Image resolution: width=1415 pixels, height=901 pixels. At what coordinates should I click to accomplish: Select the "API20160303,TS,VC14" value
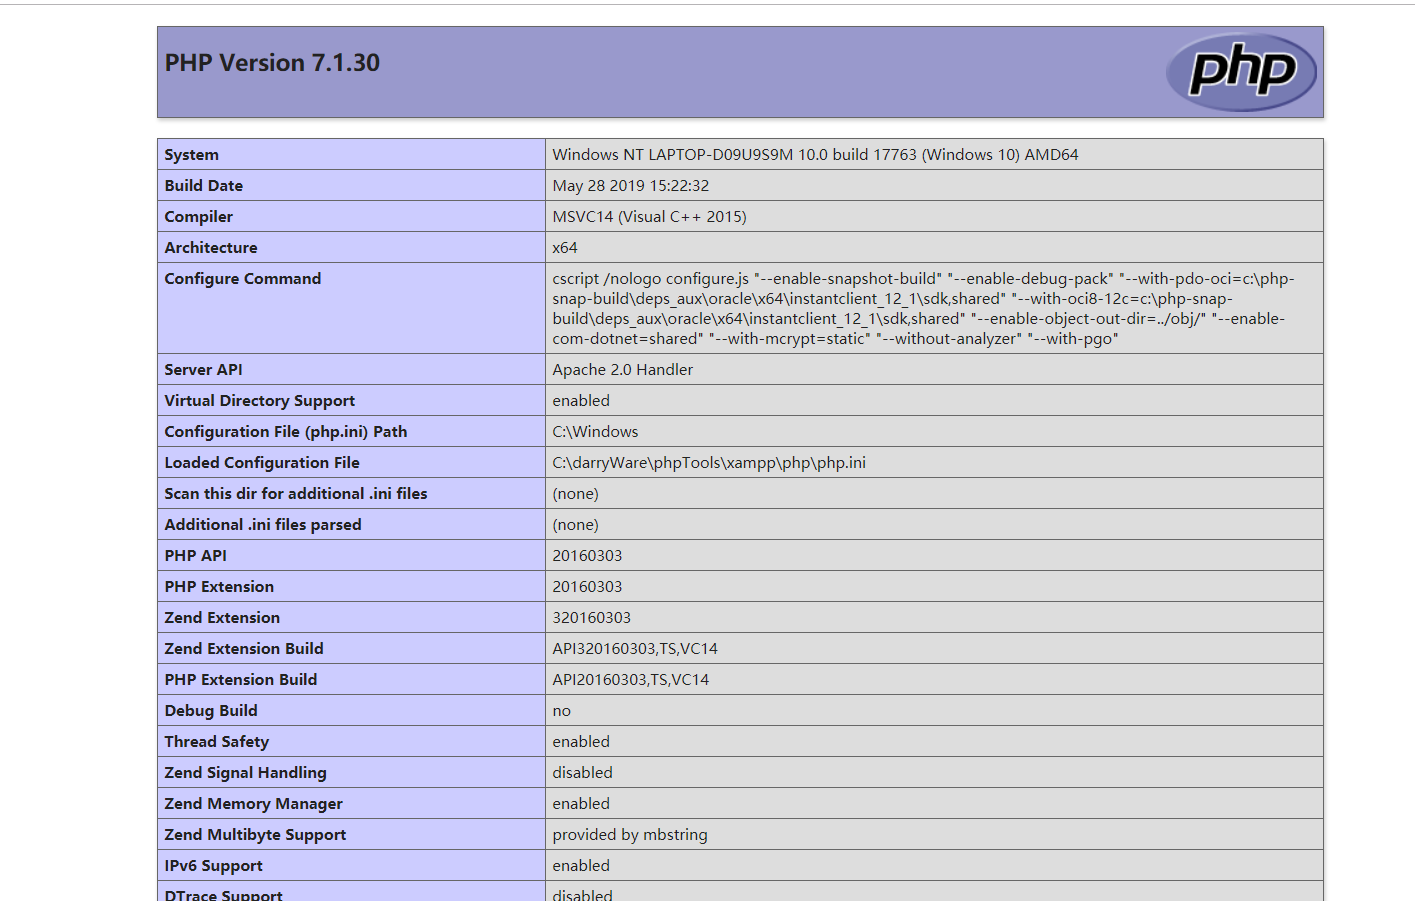[631, 680]
